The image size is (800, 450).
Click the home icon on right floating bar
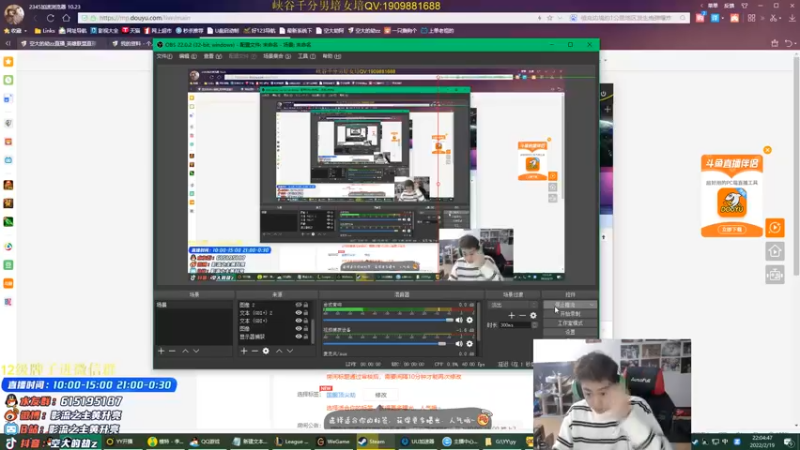pos(774,251)
